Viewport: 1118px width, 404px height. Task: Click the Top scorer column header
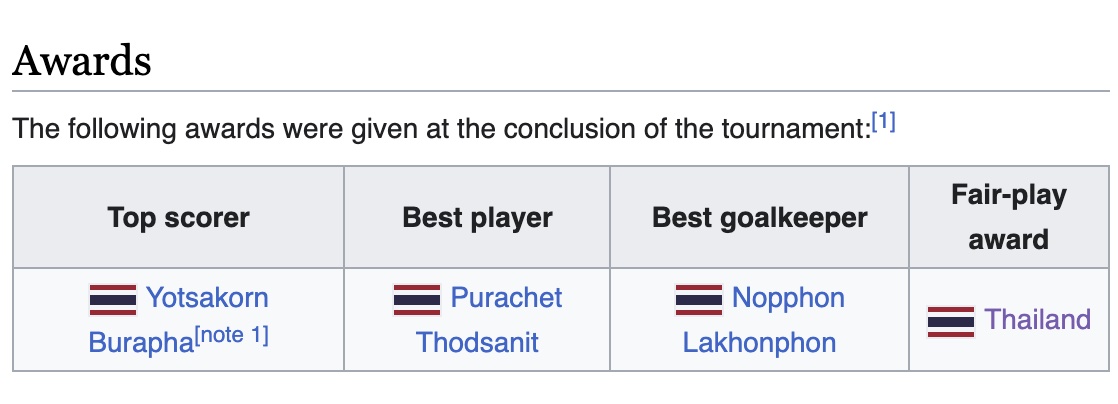click(x=178, y=217)
